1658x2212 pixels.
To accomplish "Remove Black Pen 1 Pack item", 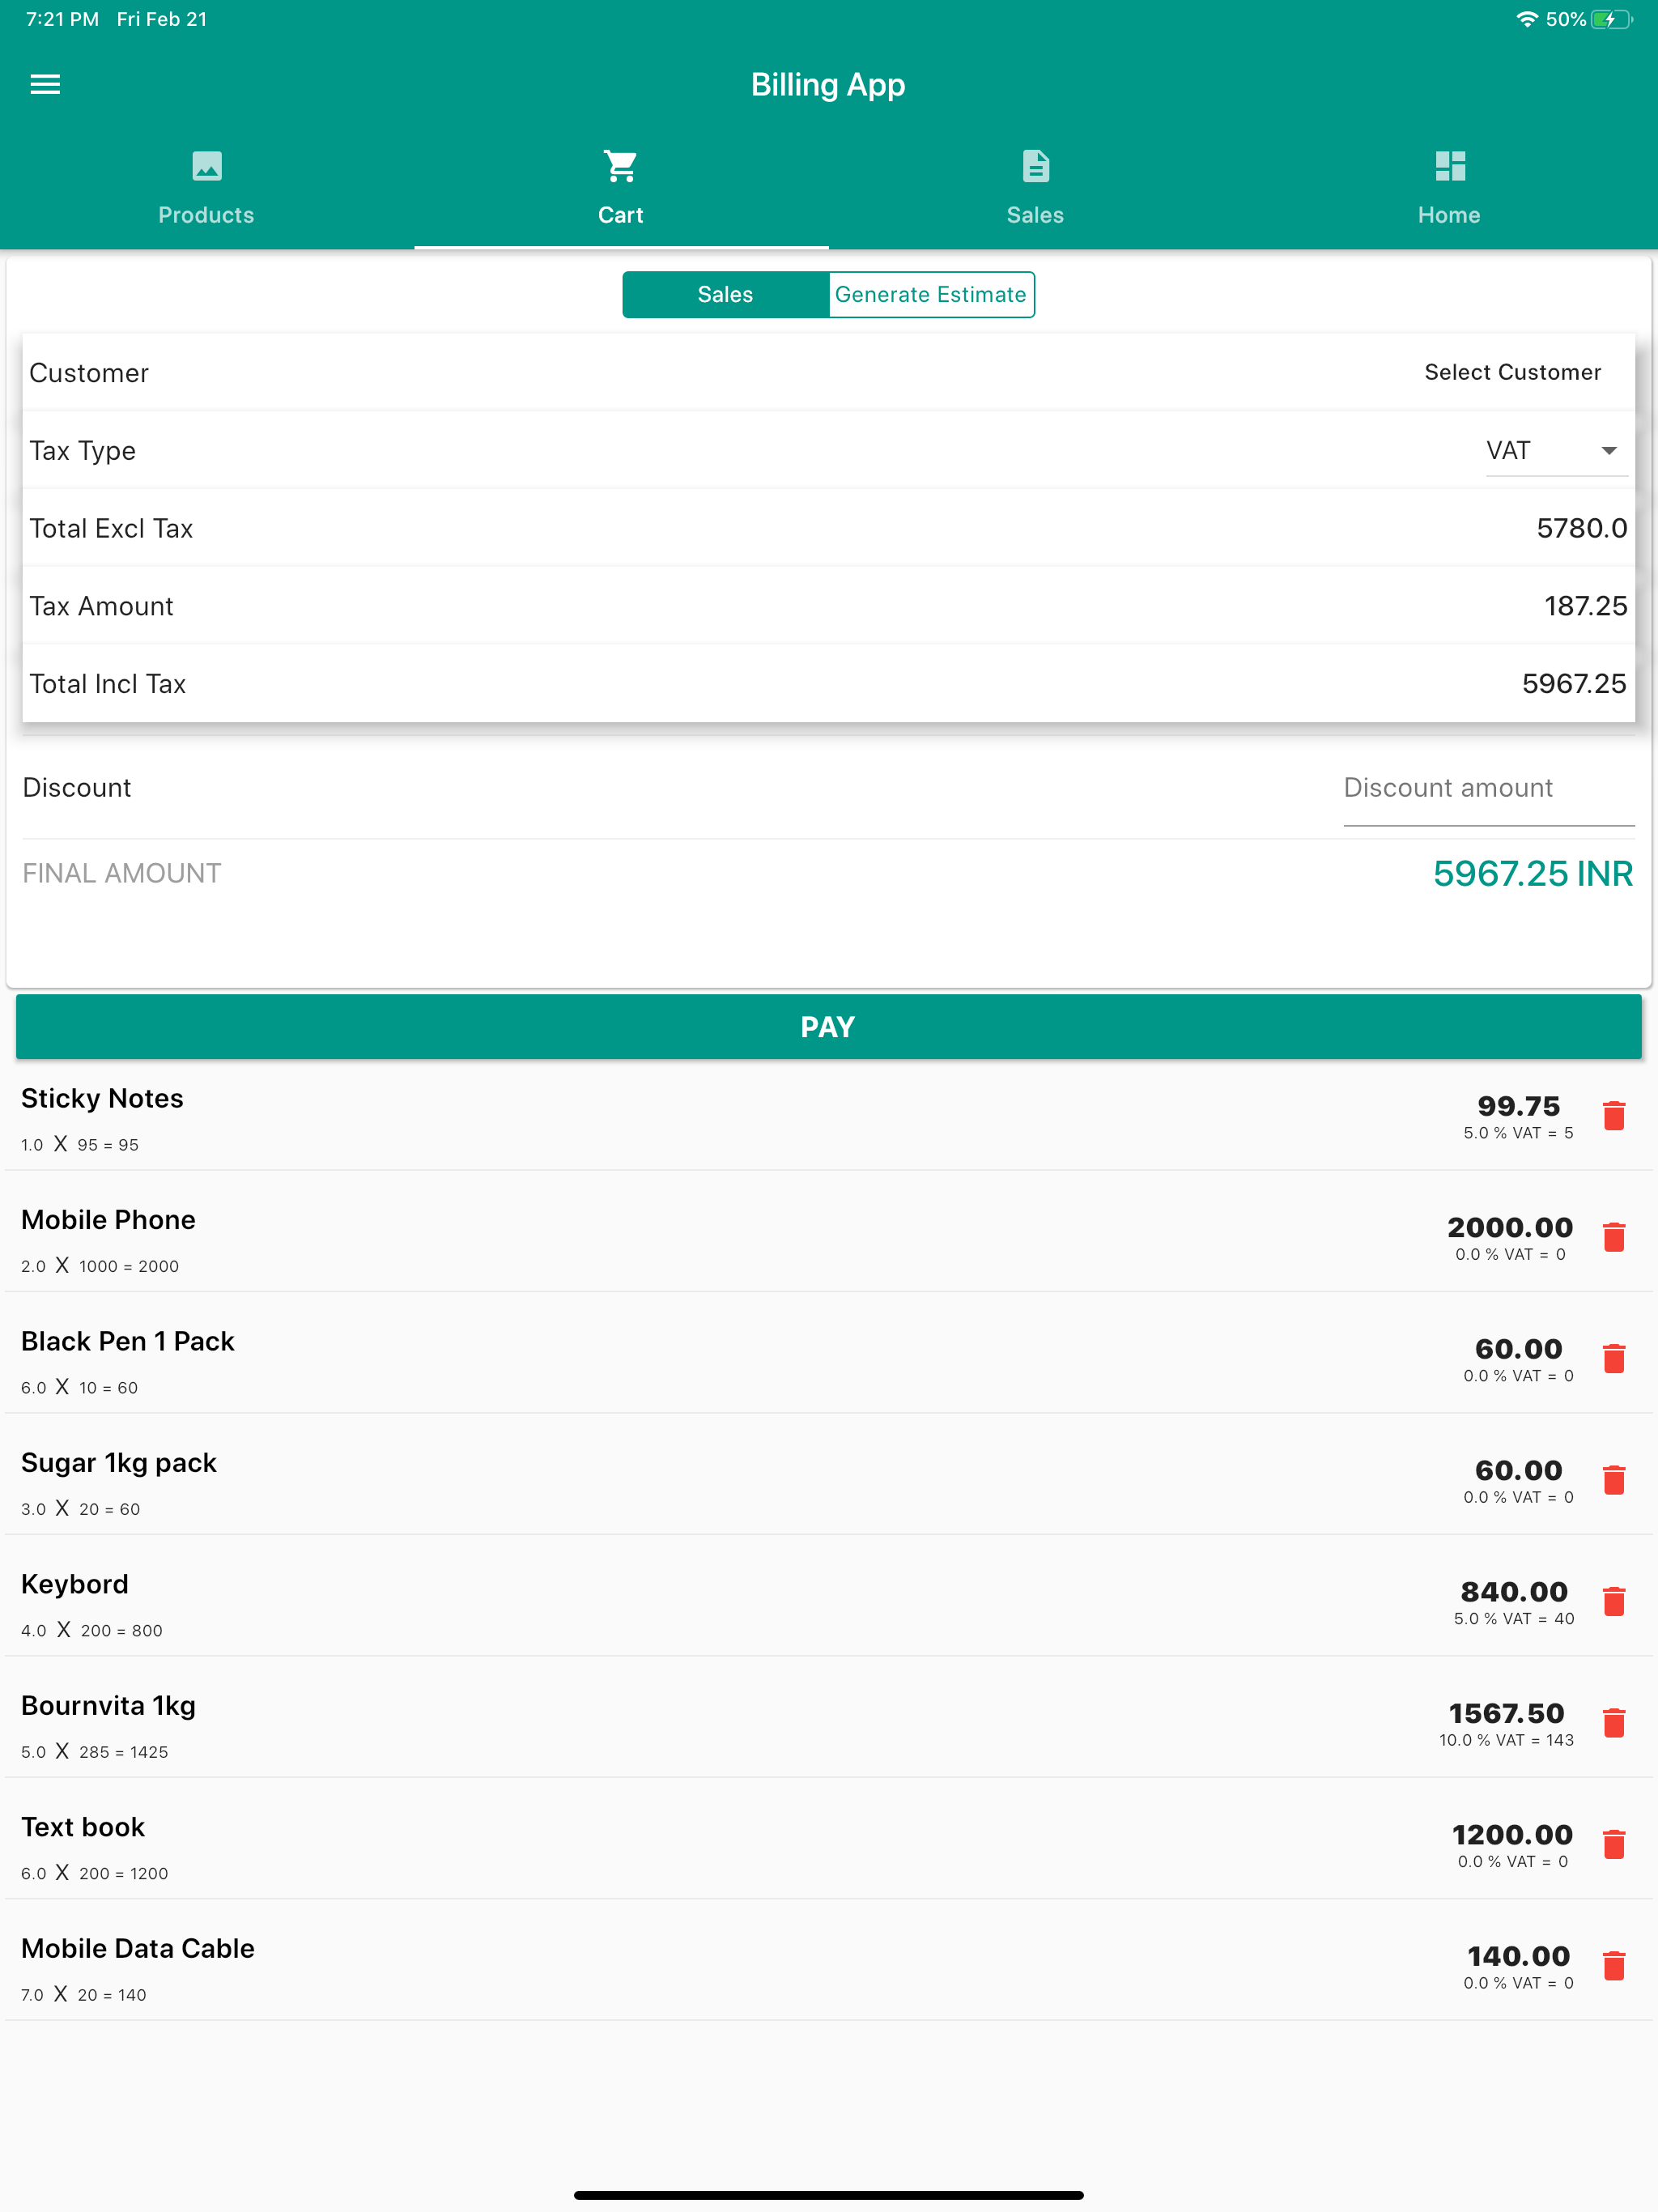I will point(1614,1358).
